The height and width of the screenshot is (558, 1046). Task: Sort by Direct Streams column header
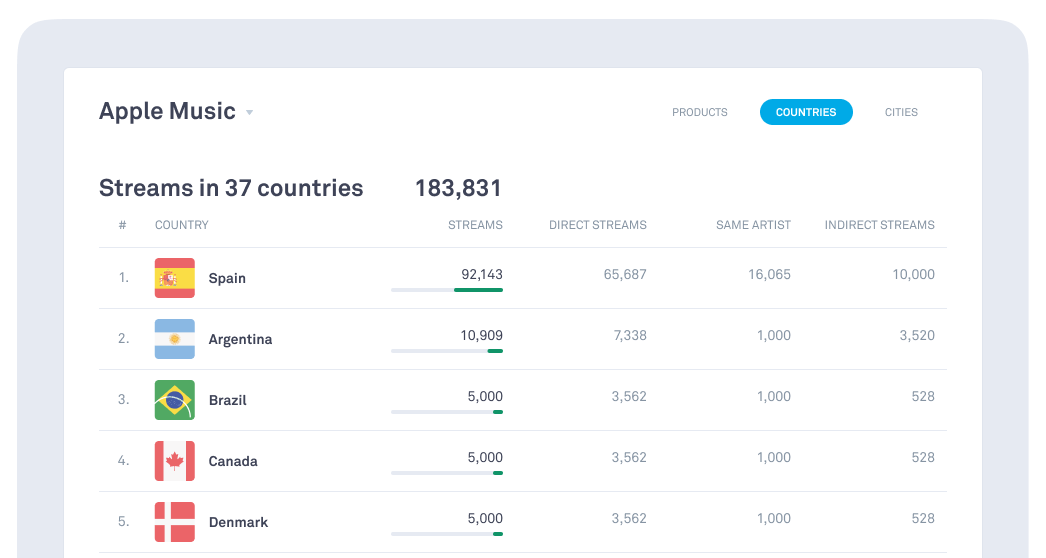tap(597, 225)
